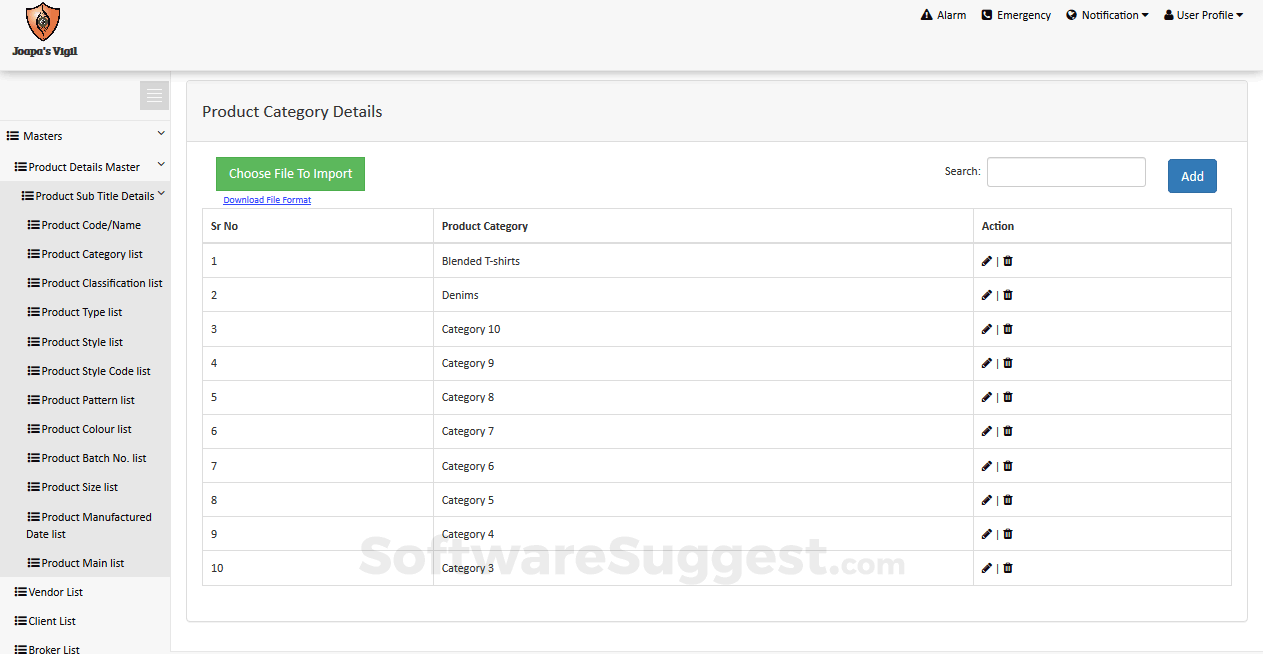Toggle the sidebar with the hamburger icon
The width and height of the screenshot is (1263, 654).
point(154,95)
